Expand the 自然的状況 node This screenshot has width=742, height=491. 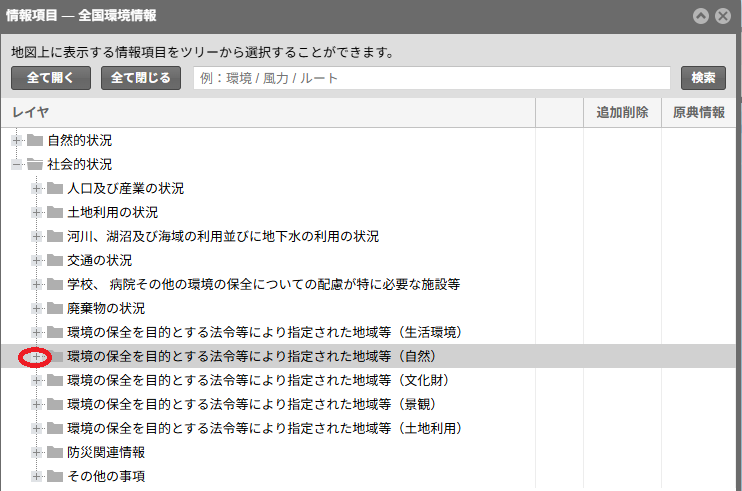tap(17, 140)
